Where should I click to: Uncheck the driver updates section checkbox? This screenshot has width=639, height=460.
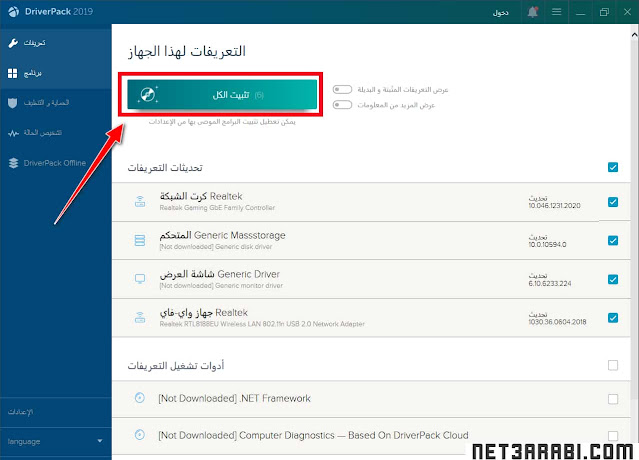(613, 167)
